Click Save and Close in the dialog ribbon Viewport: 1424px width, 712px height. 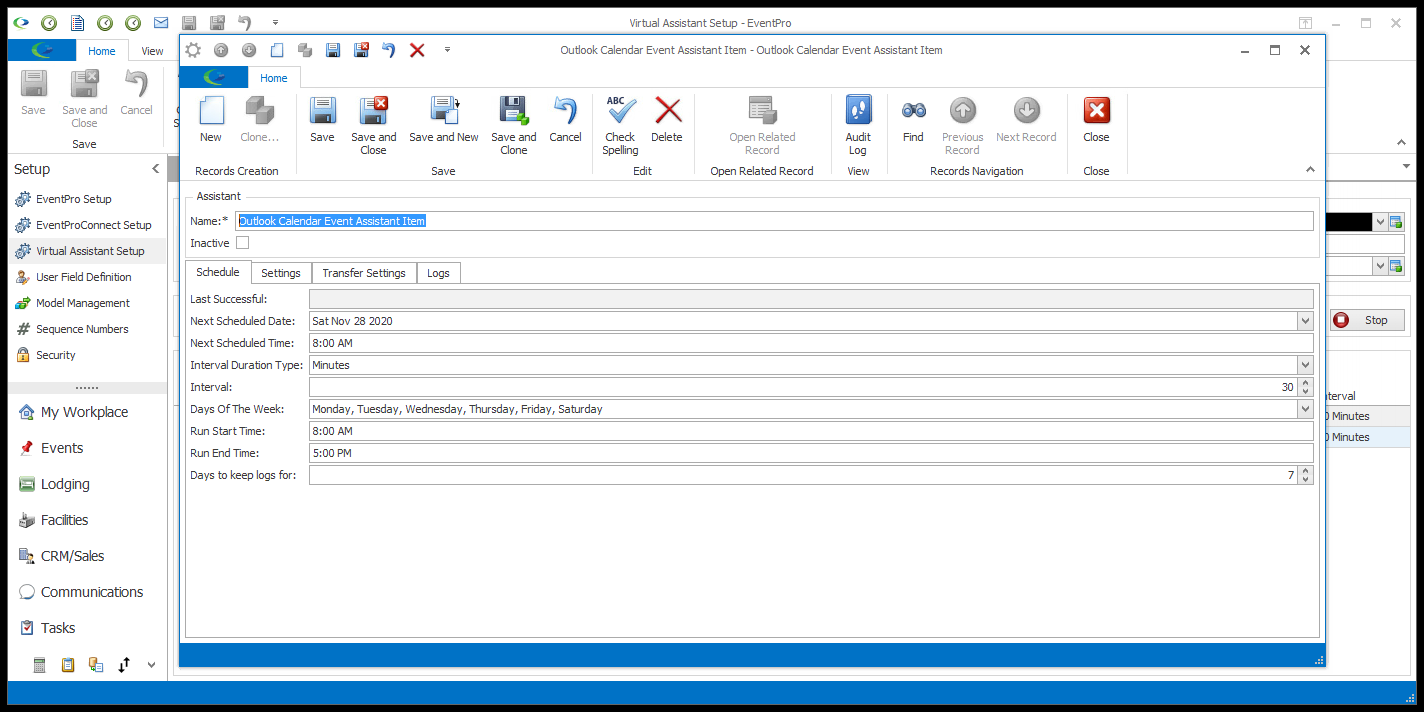tap(373, 125)
